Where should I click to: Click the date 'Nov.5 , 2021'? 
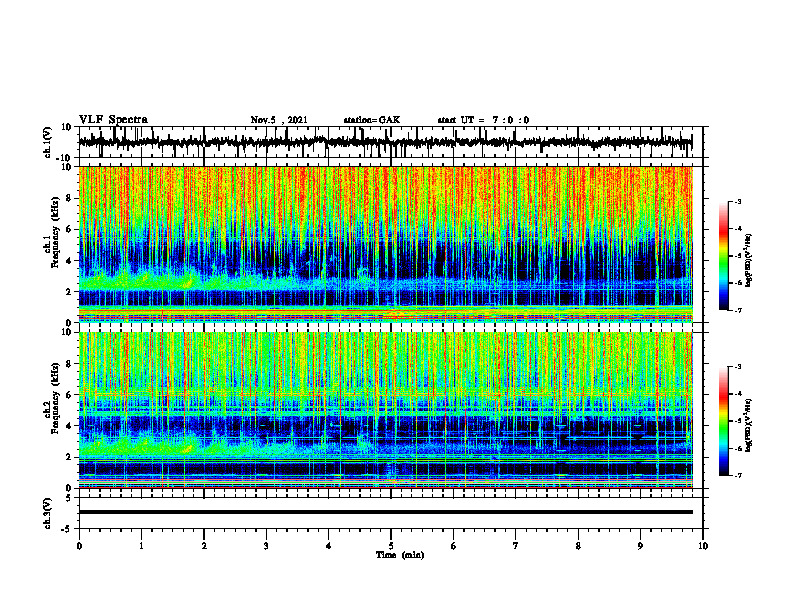click(279, 120)
